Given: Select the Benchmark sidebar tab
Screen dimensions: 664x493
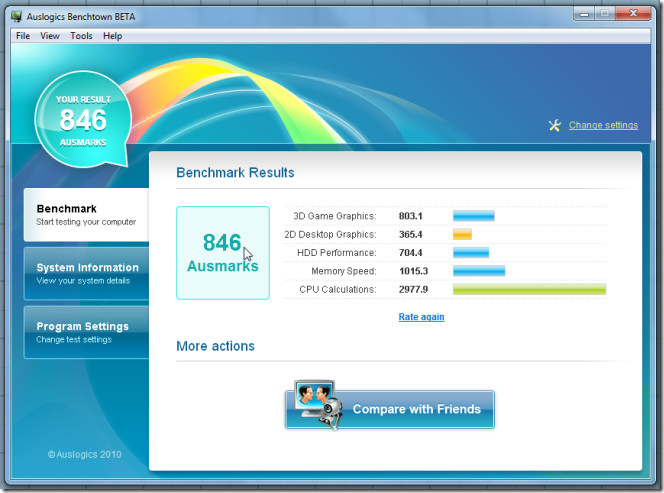Looking at the screenshot, I should [86, 215].
